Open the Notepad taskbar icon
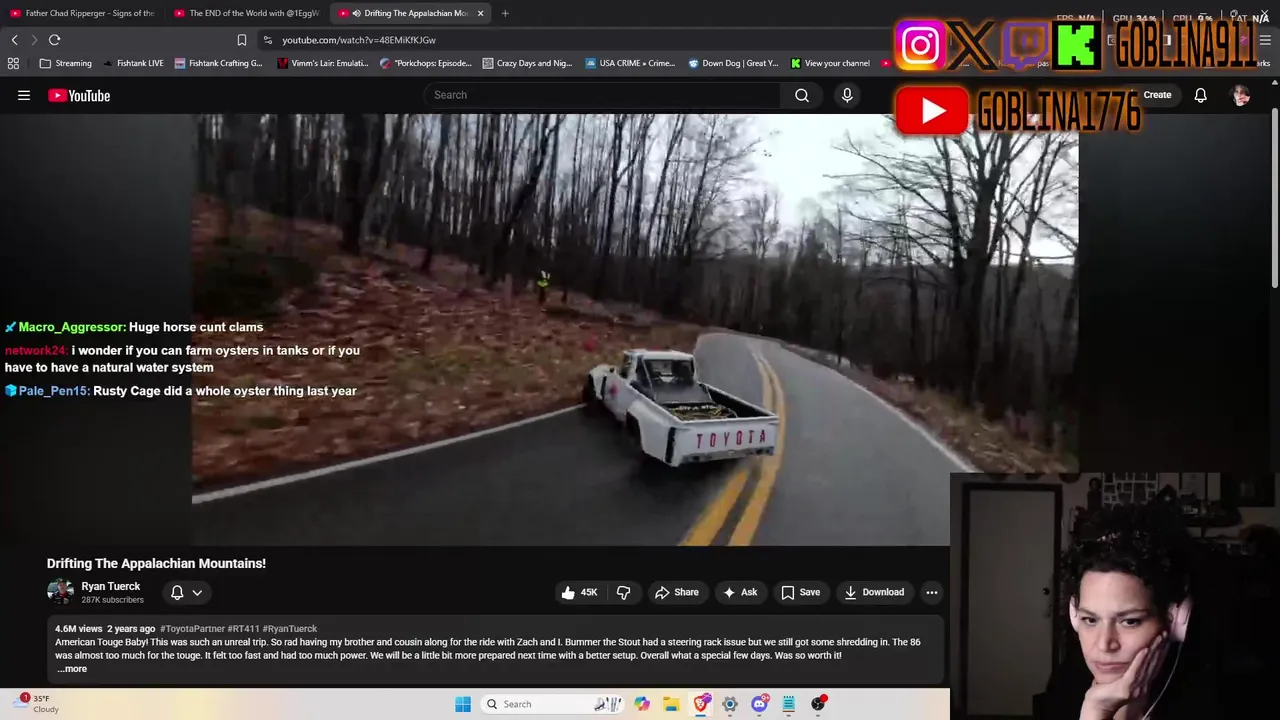Image resolution: width=1280 pixels, height=720 pixels. (788, 704)
